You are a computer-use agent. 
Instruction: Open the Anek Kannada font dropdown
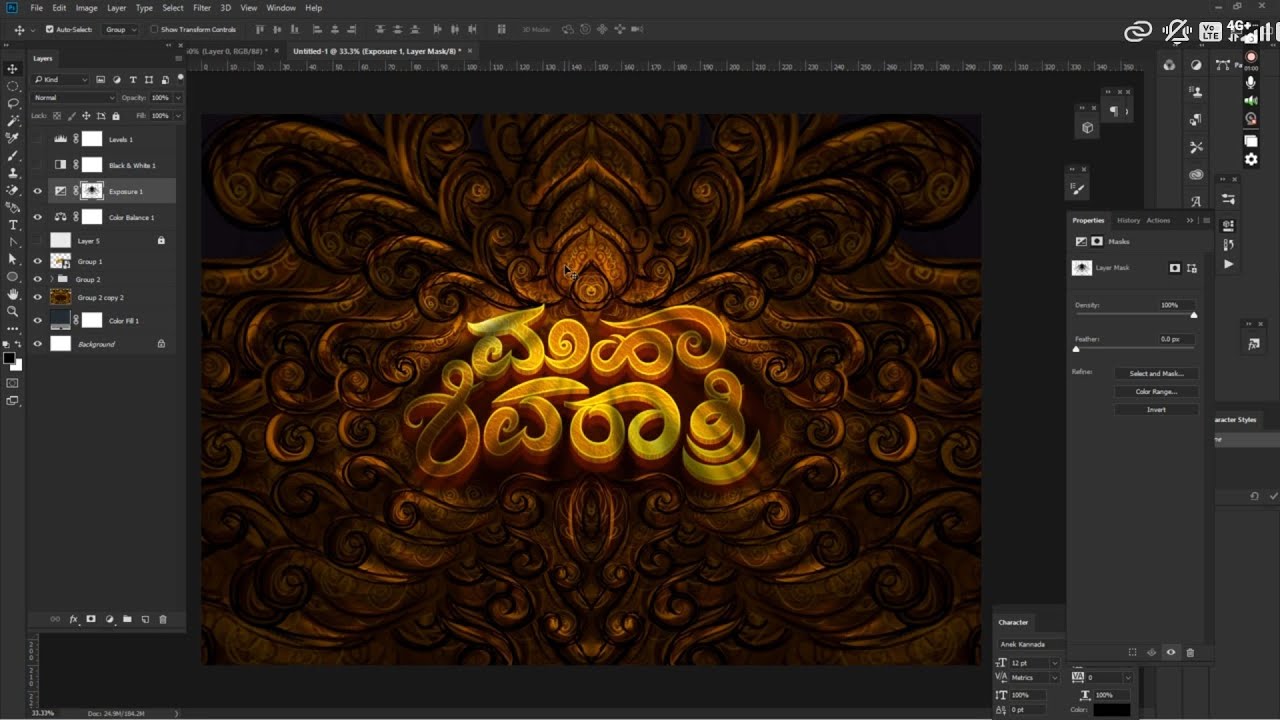pos(1030,644)
